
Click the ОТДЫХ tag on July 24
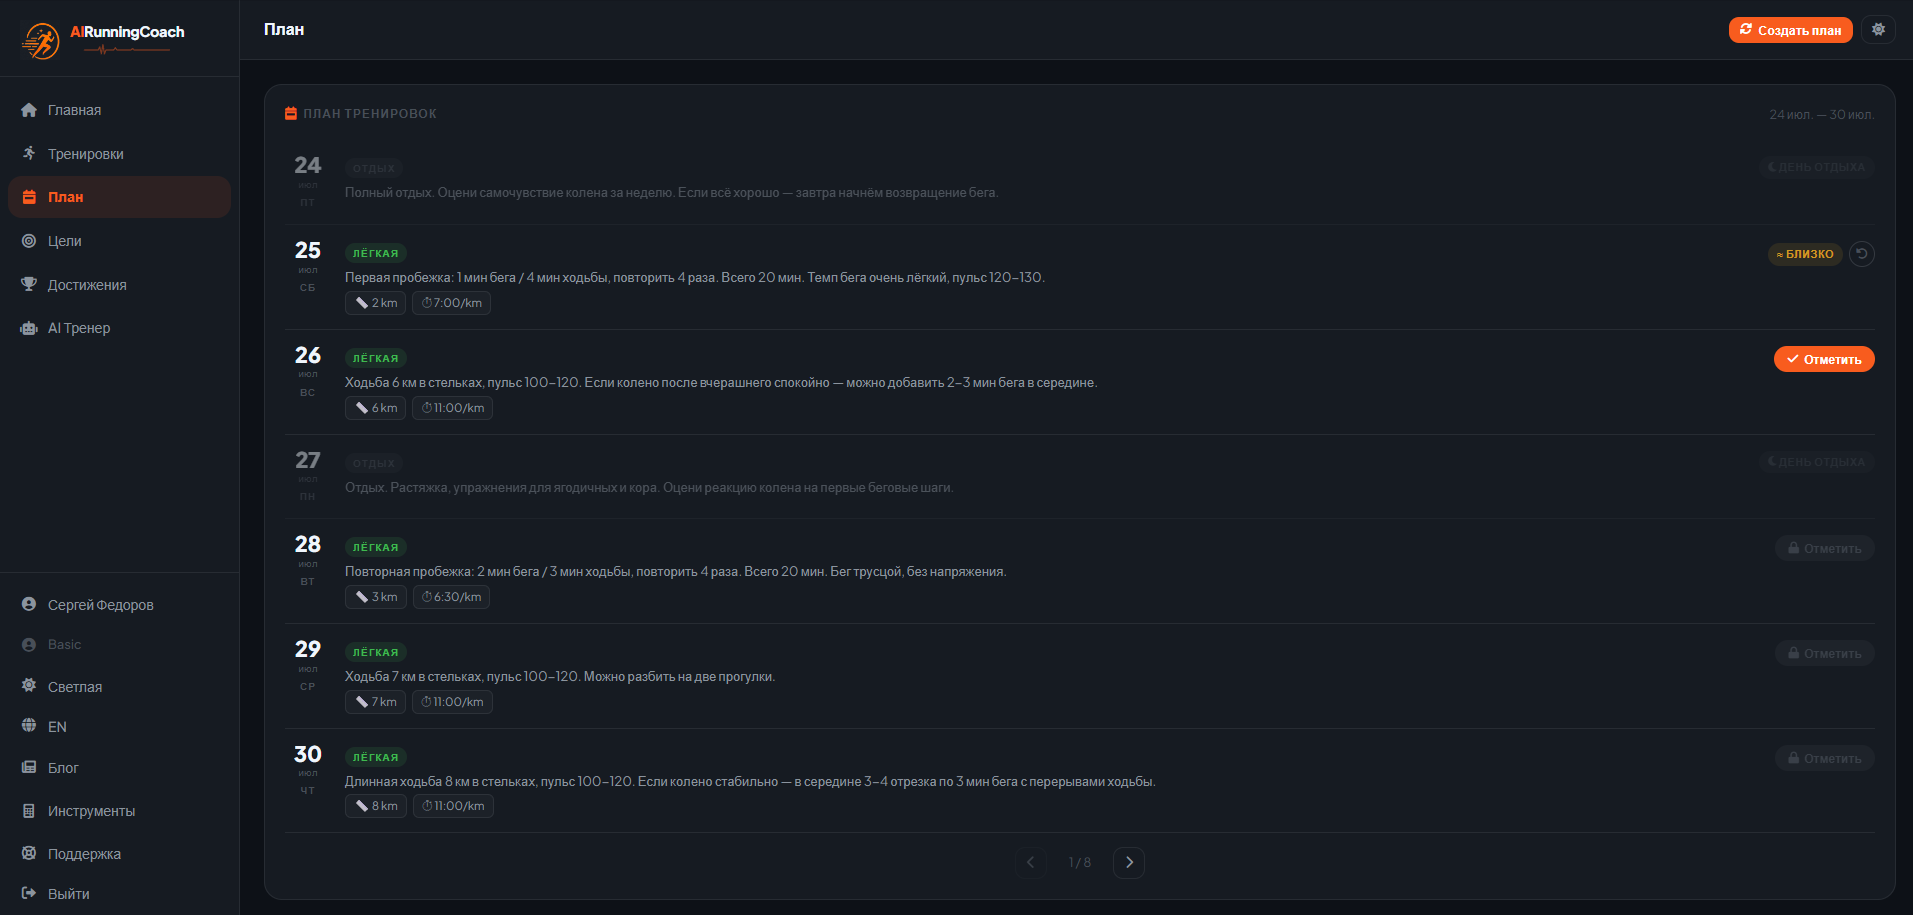pyautogui.click(x=374, y=168)
